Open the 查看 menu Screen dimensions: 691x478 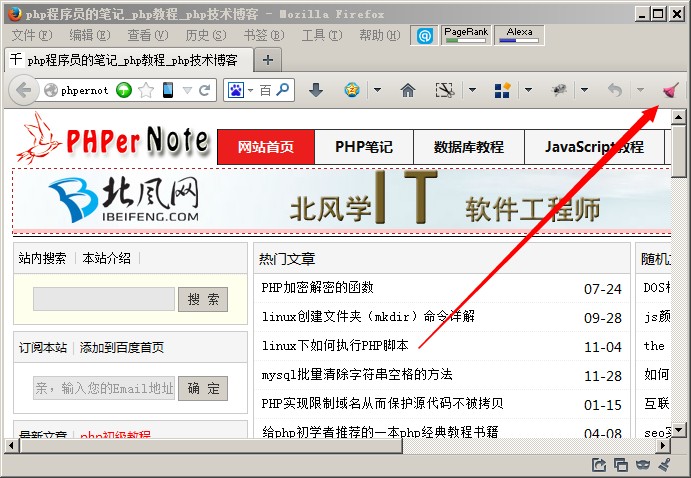[x=148, y=35]
